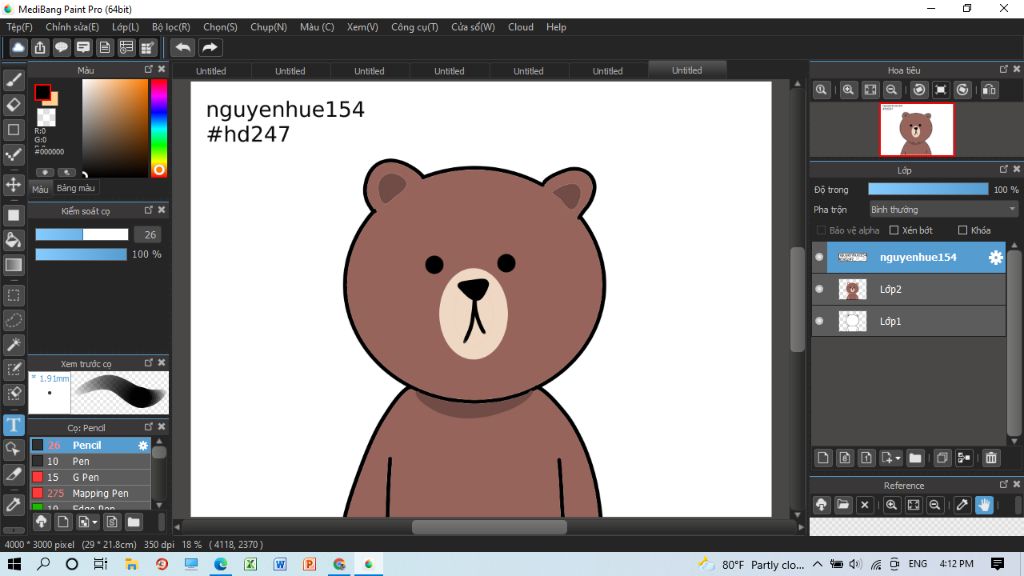Open the Pha trộn blend mode dropdown
The image size is (1024, 576).
[x=943, y=210]
